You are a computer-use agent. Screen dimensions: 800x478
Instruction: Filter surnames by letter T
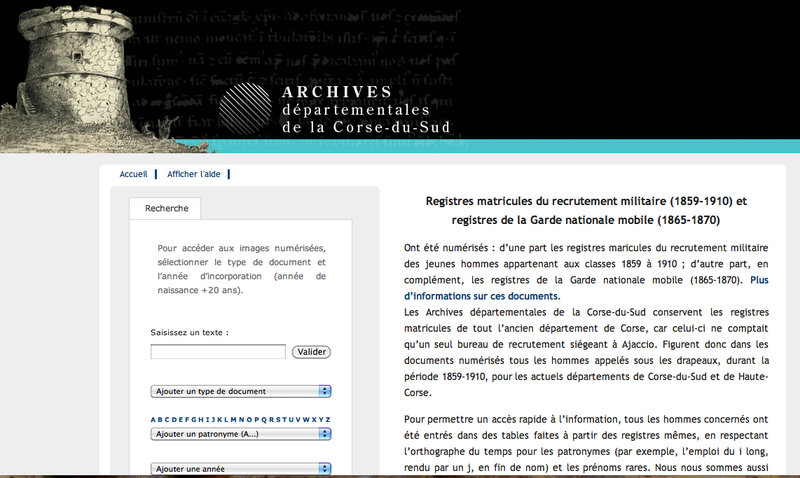click(x=284, y=419)
